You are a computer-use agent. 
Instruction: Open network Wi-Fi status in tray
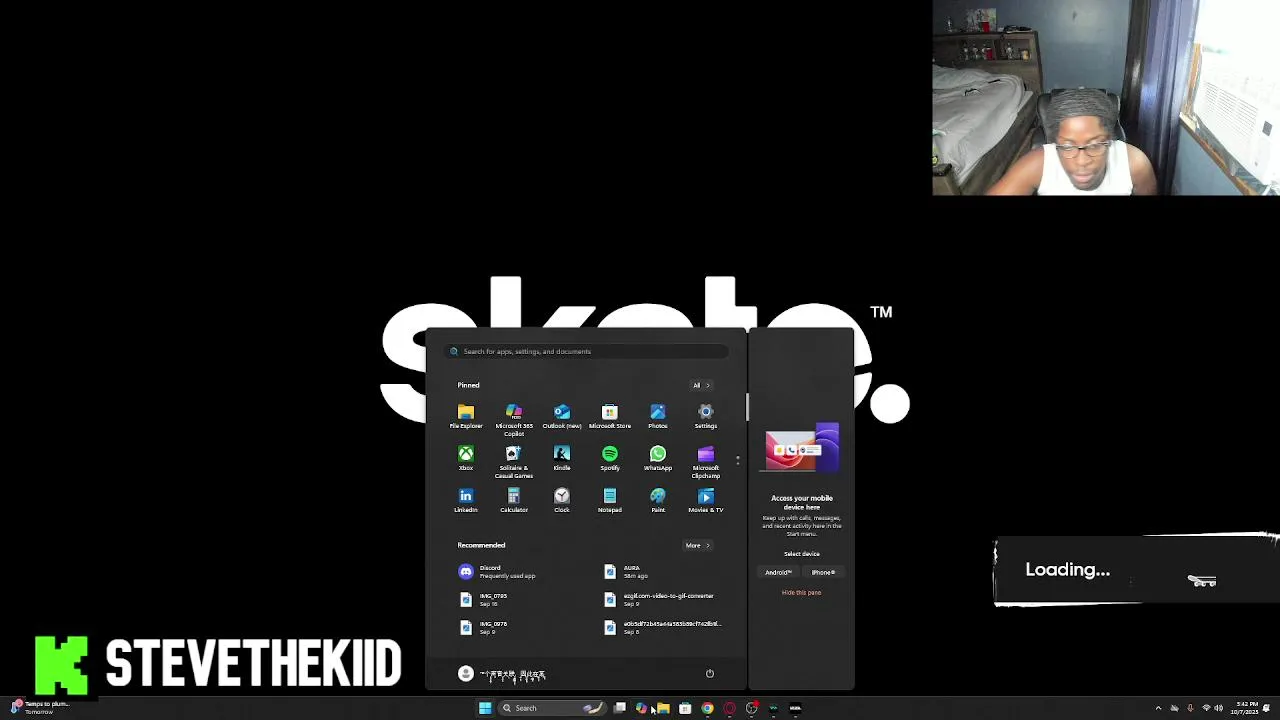[x=1205, y=708]
